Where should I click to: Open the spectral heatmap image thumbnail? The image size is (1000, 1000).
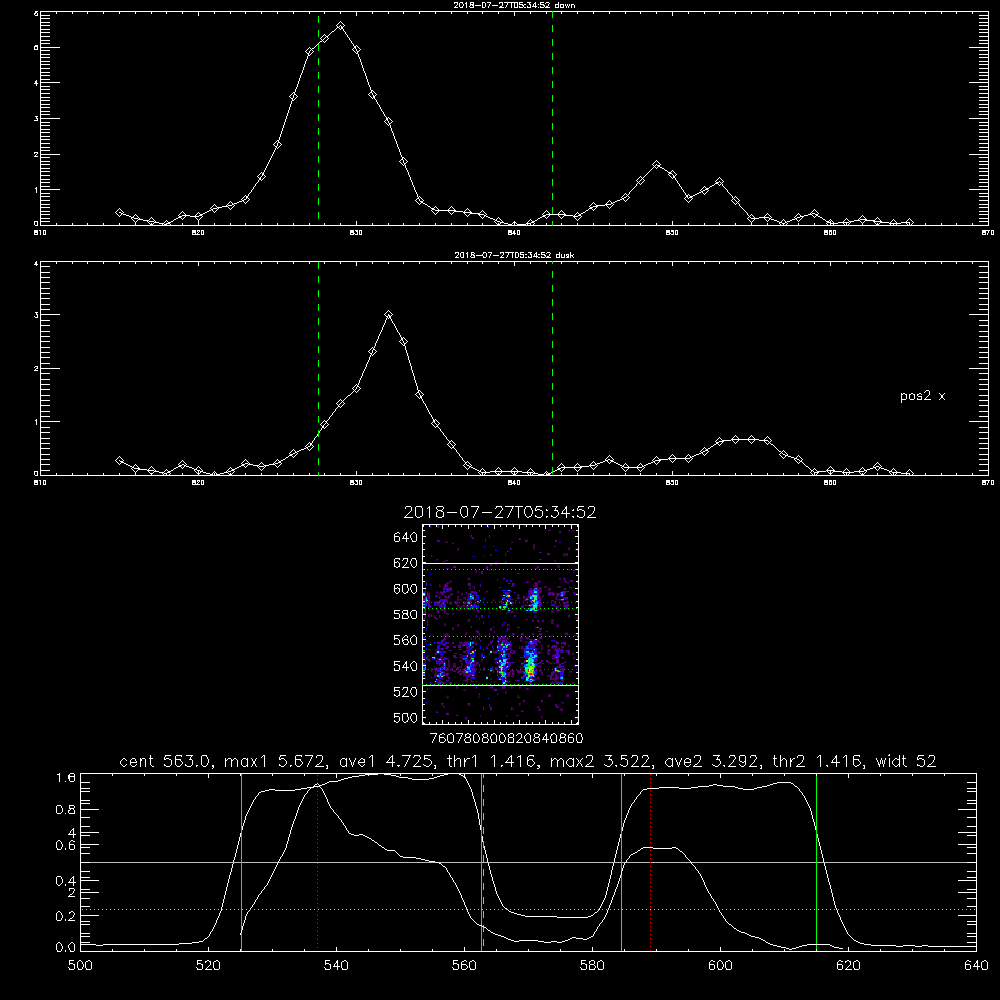501,624
